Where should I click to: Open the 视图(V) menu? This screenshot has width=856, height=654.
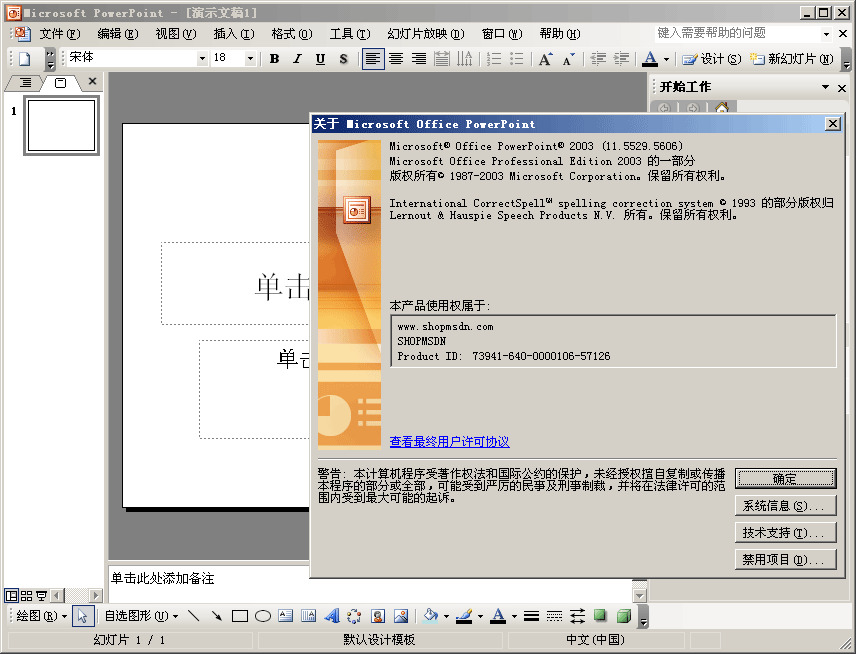tap(176, 34)
